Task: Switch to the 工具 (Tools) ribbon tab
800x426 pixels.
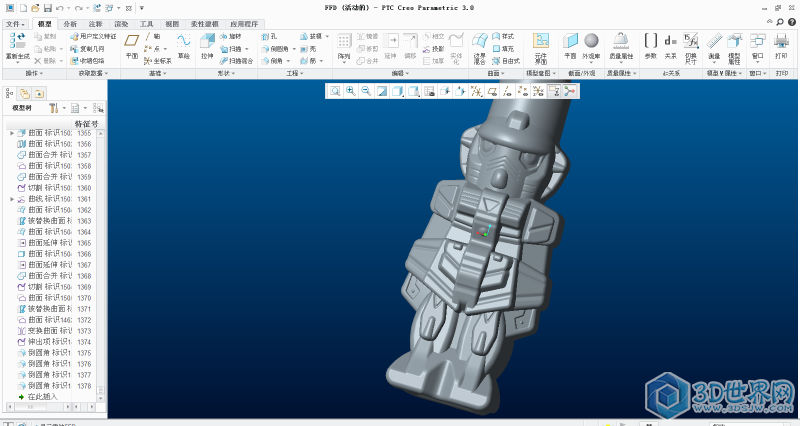Action: pos(147,24)
